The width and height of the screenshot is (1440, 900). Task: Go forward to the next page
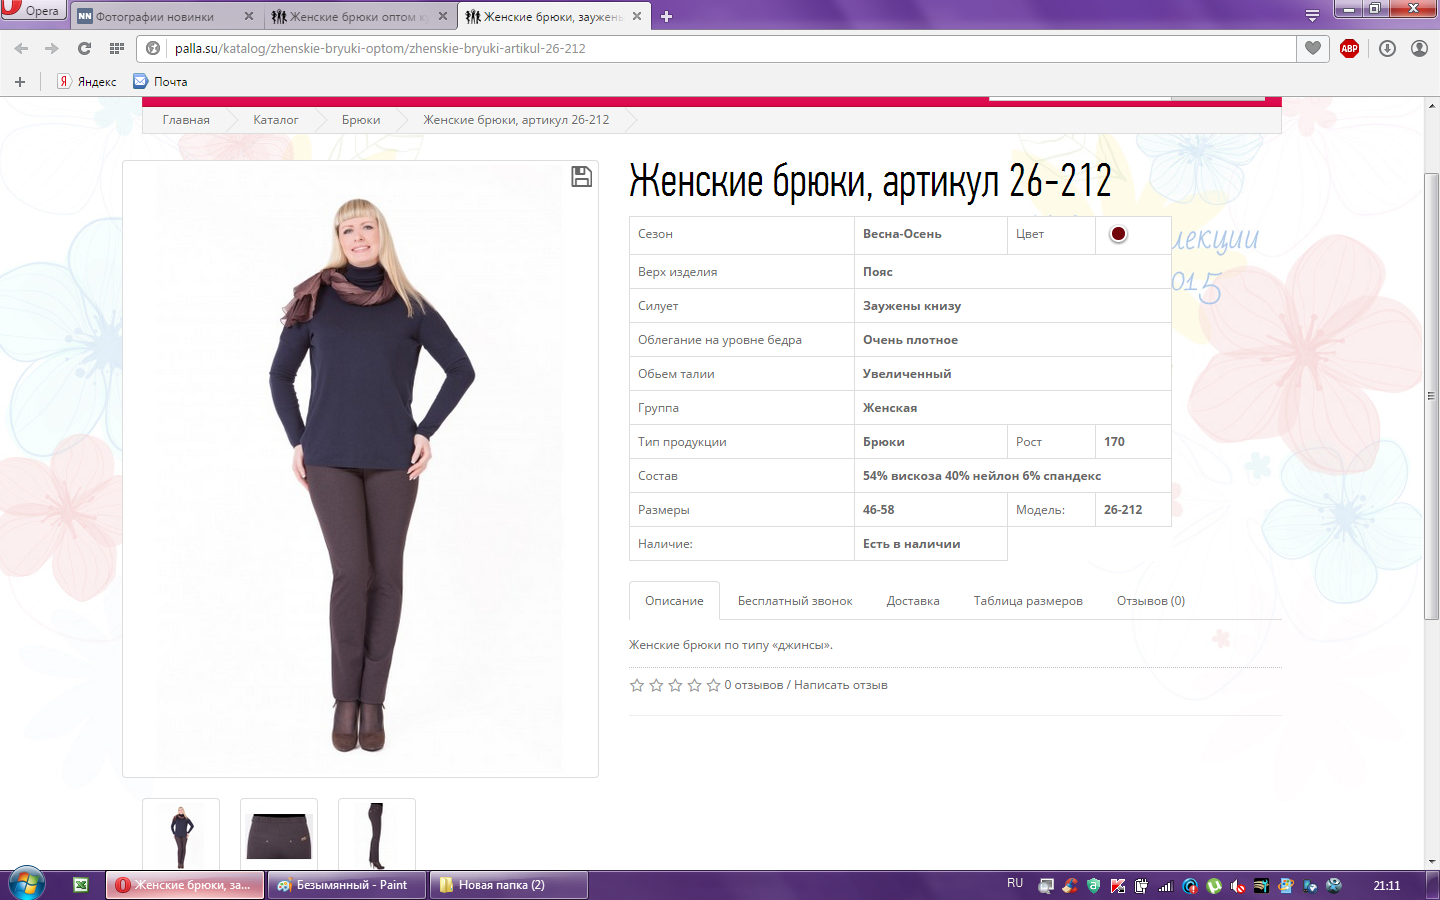[52, 48]
